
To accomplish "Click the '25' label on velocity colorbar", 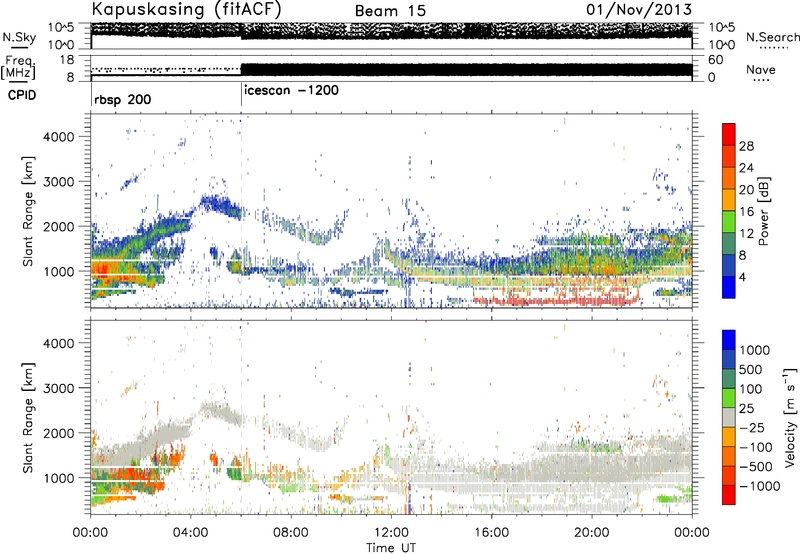I will (747, 408).
